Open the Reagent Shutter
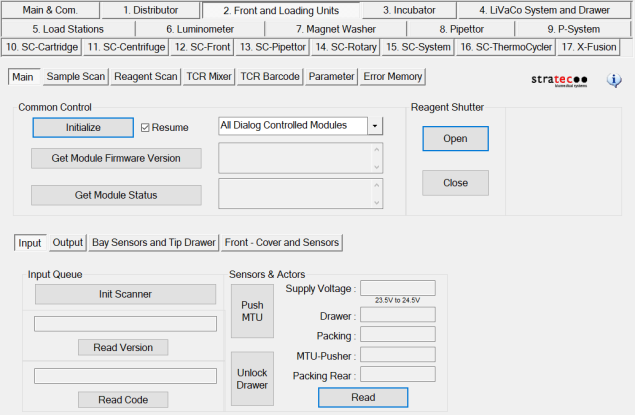 pos(455,139)
